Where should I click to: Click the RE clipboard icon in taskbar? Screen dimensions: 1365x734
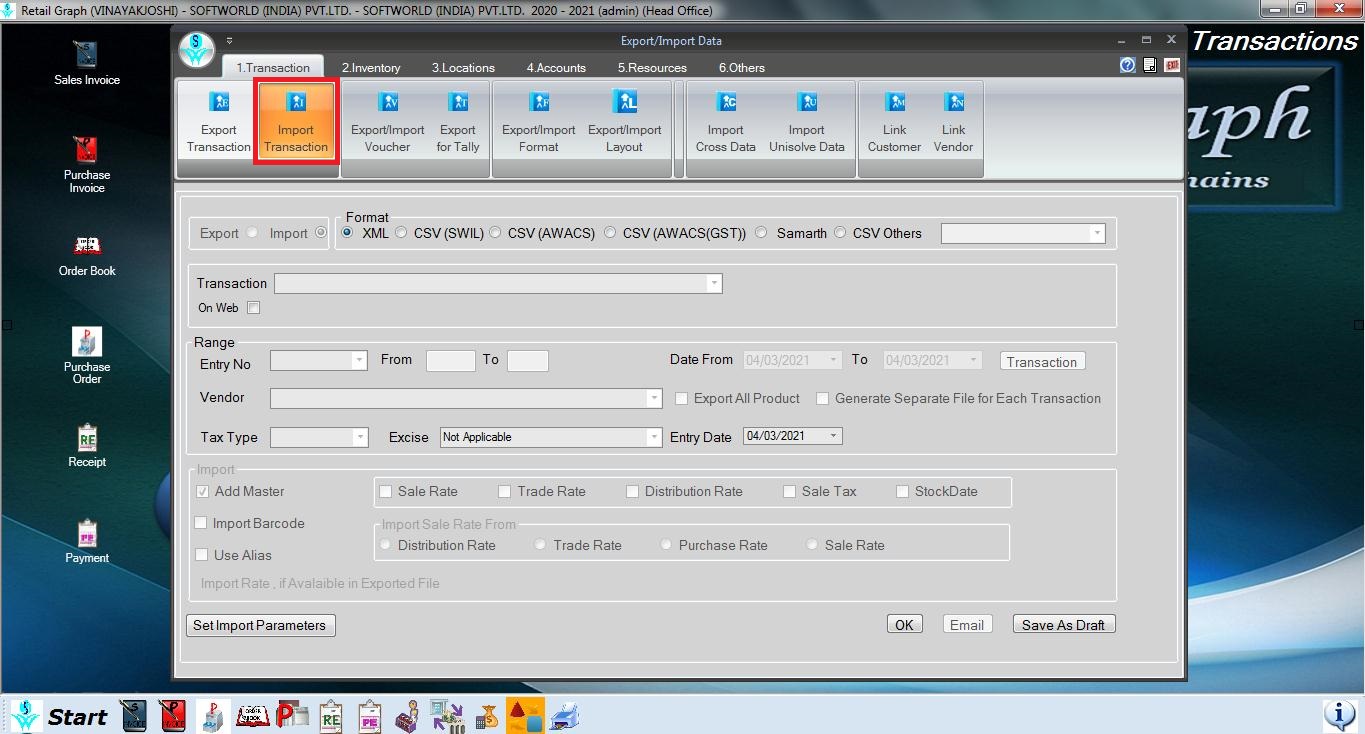[x=331, y=716]
